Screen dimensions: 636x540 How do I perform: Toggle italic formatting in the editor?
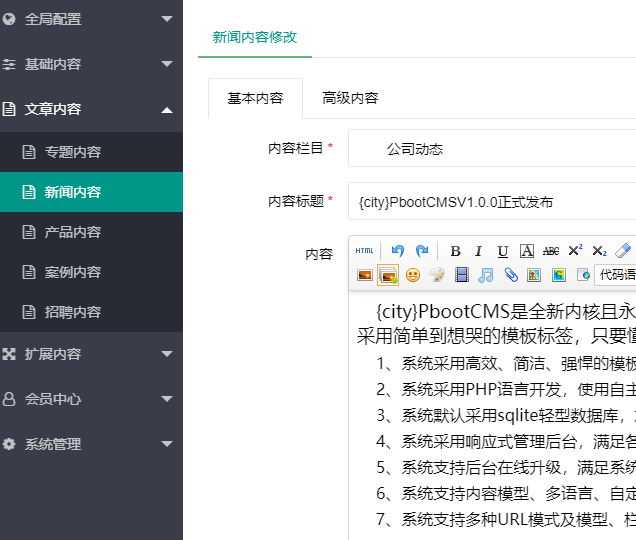coord(478,251)
